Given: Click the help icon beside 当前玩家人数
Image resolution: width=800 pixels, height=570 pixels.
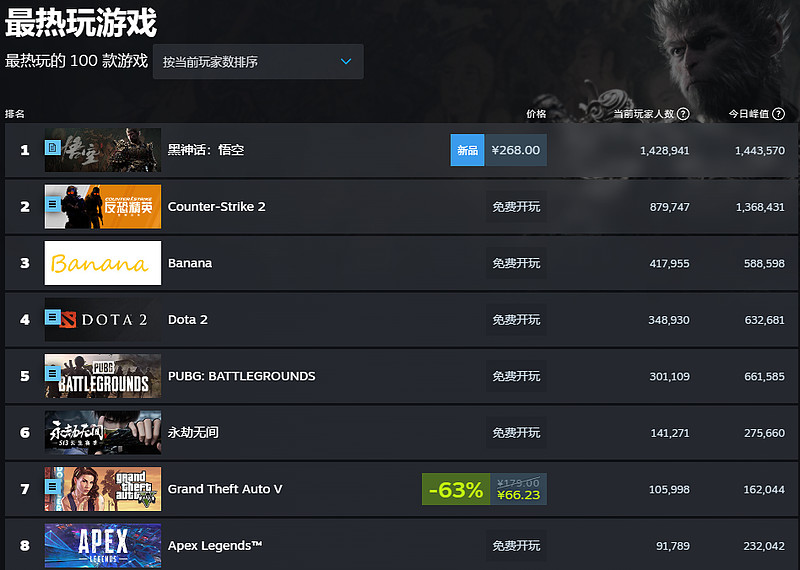Looking at the screenshot, I should pos(683,114).
